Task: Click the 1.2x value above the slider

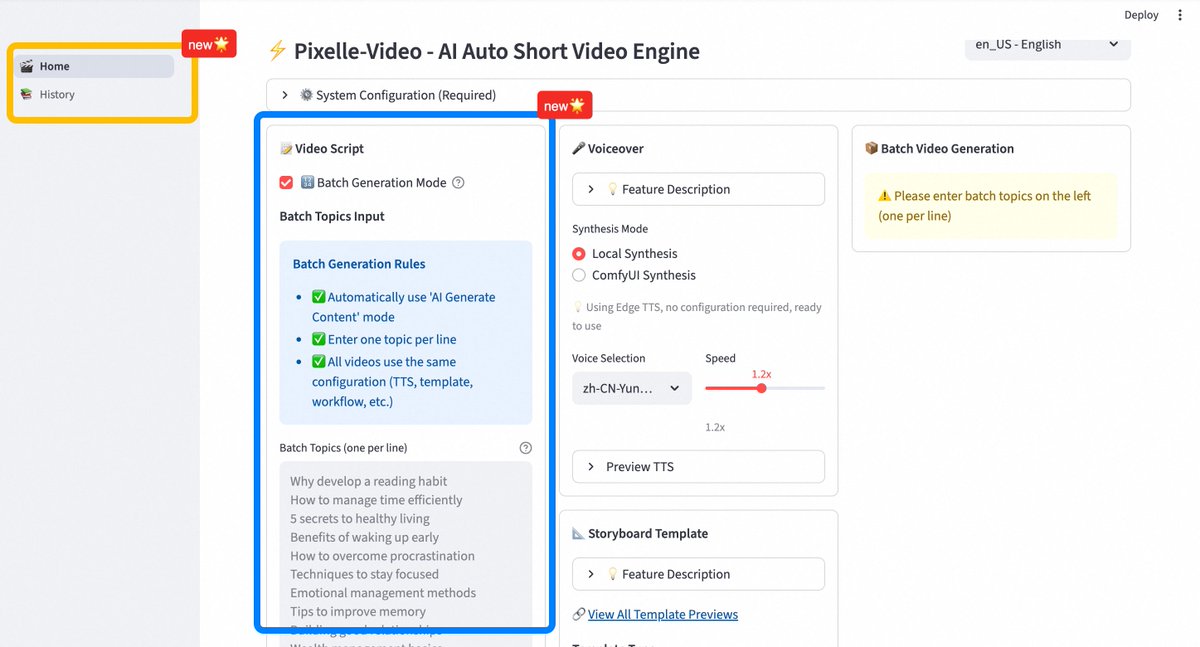Action: (x=762, y=373)
